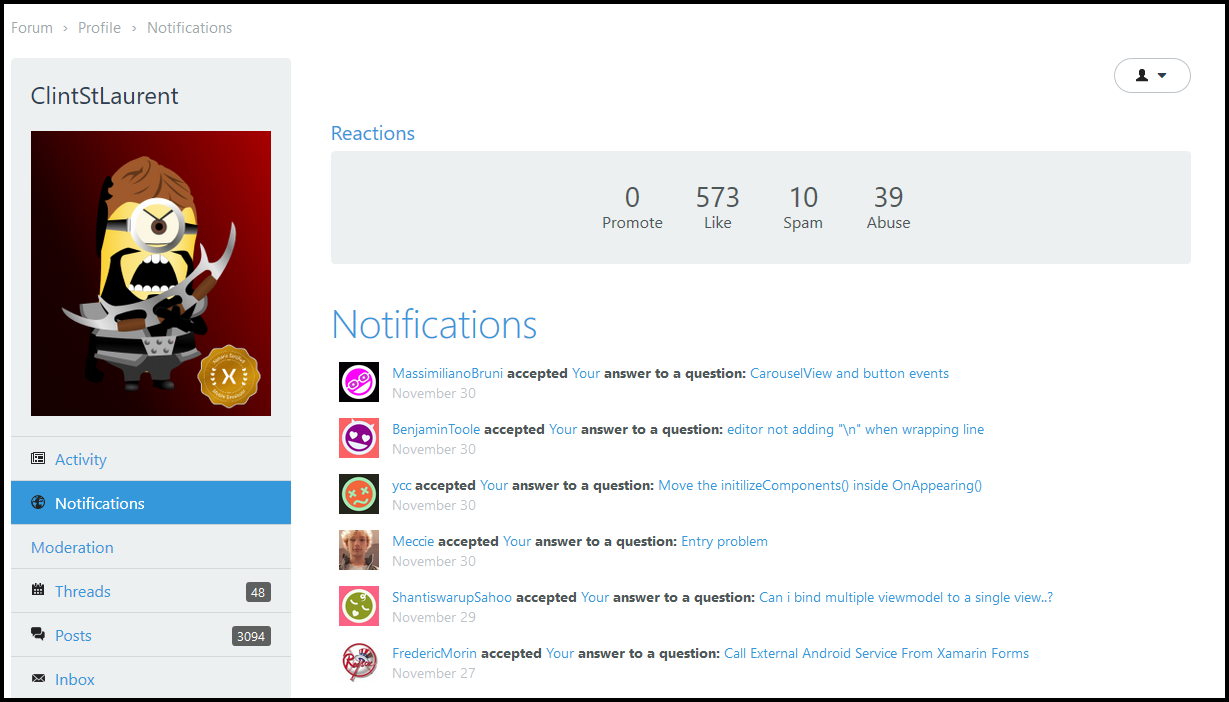This screenshot has height=702, width=1229.
Task: Click Notifications breadcrumb link
Action: click(x=190, y=28)
